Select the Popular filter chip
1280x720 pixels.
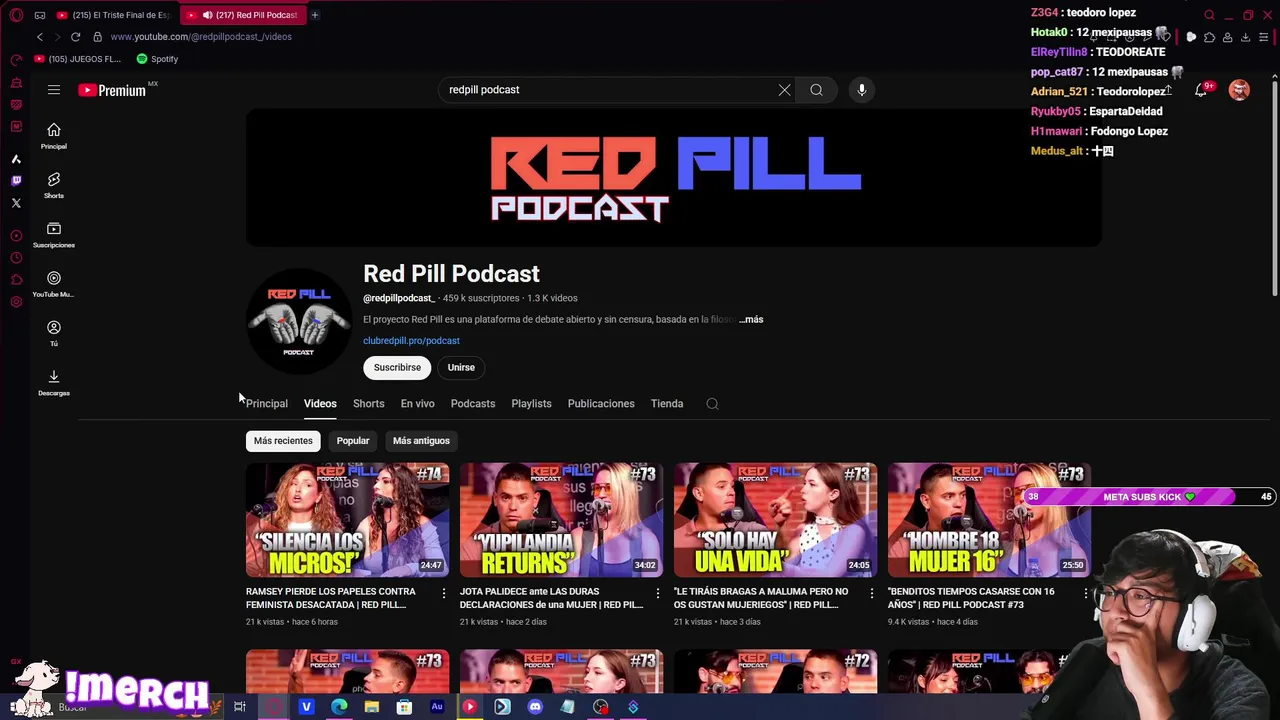coord(353,441)
